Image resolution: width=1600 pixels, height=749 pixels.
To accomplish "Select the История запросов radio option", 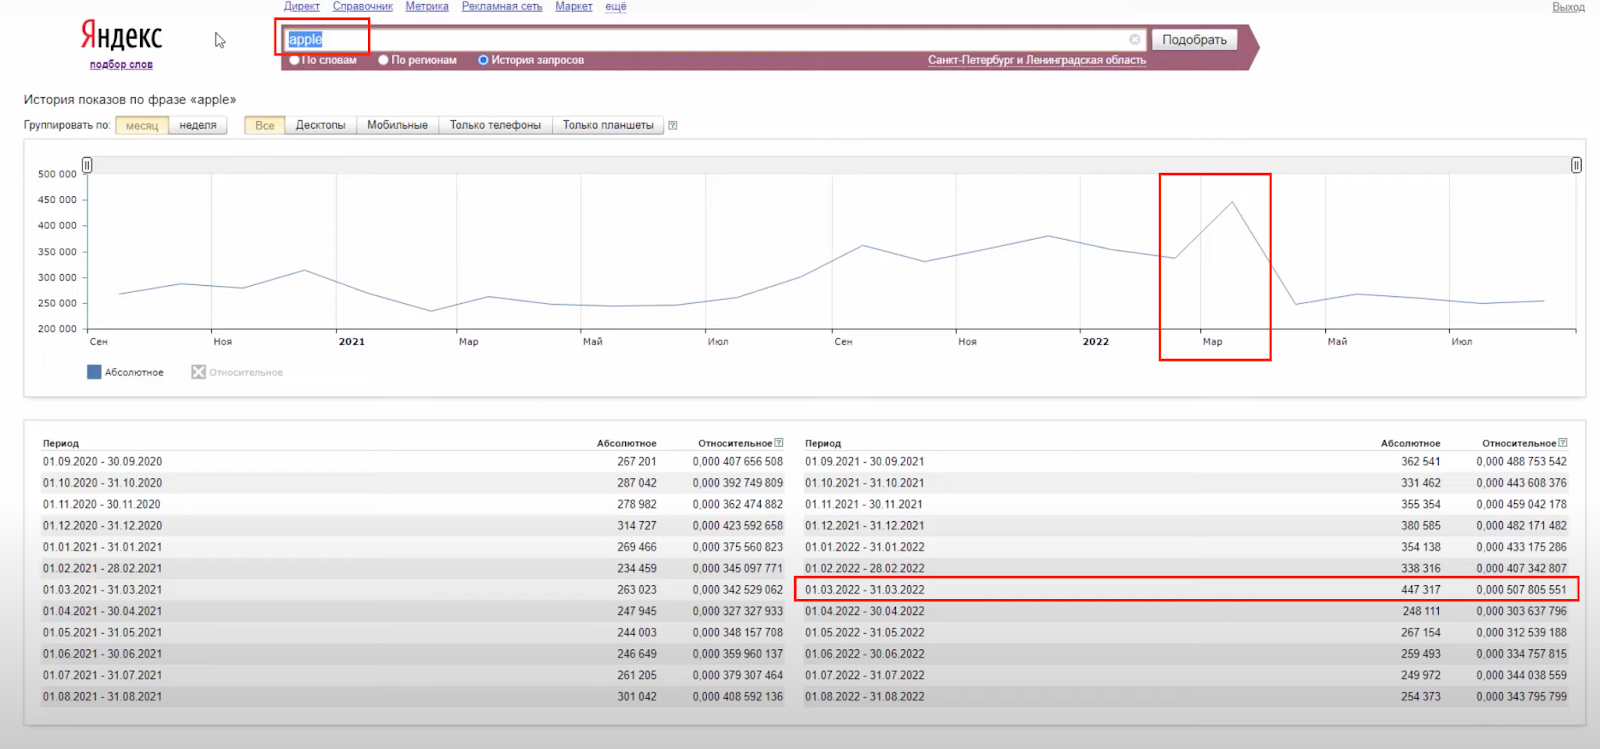I will coord(483,60).
